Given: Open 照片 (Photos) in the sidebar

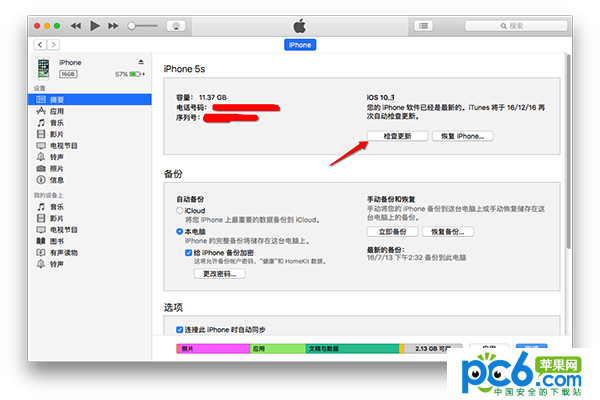Looking at the screenshot, I should coord(56,168).
